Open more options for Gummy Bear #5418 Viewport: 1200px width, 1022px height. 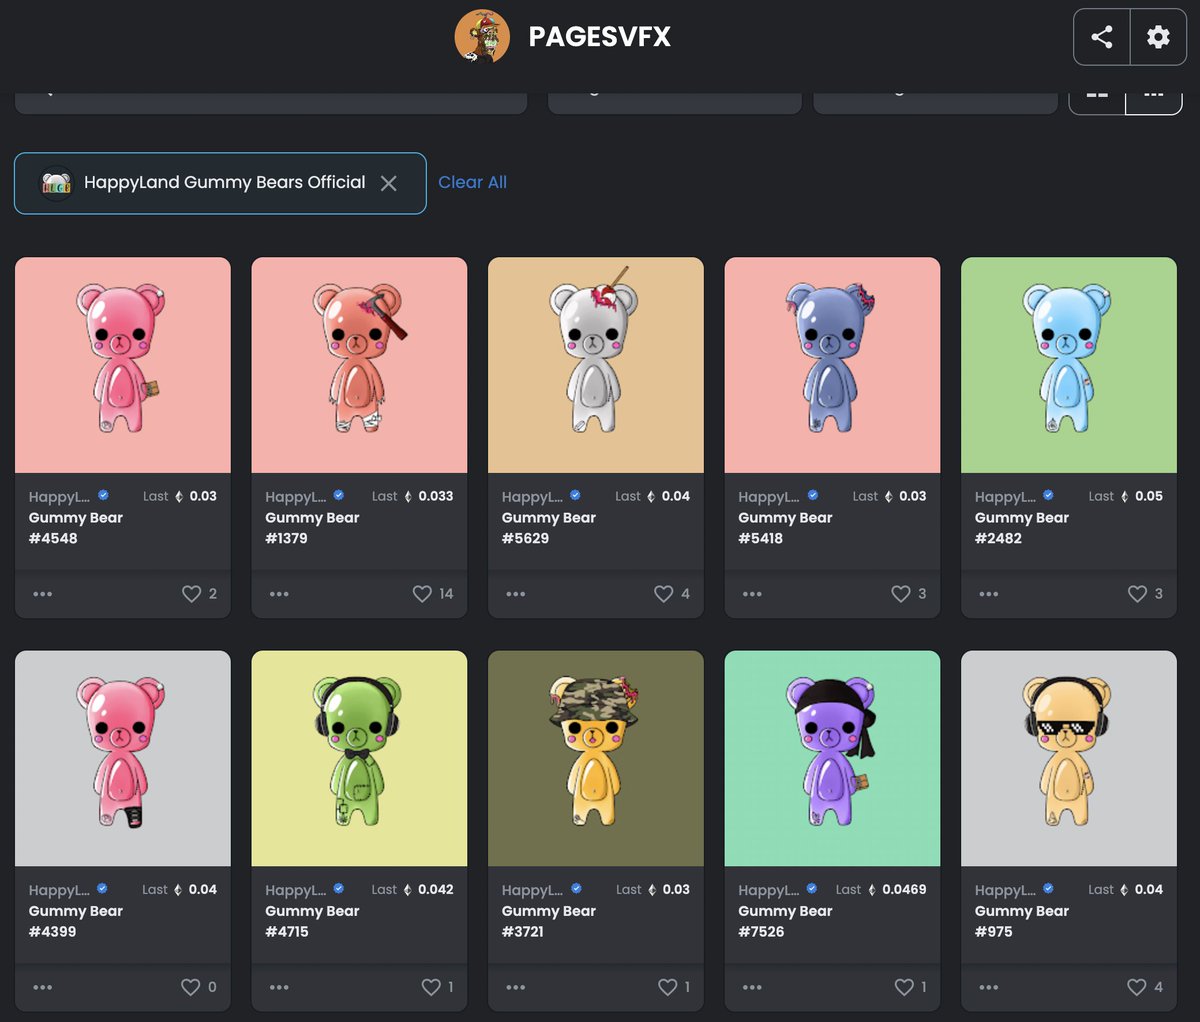[752, 594]
